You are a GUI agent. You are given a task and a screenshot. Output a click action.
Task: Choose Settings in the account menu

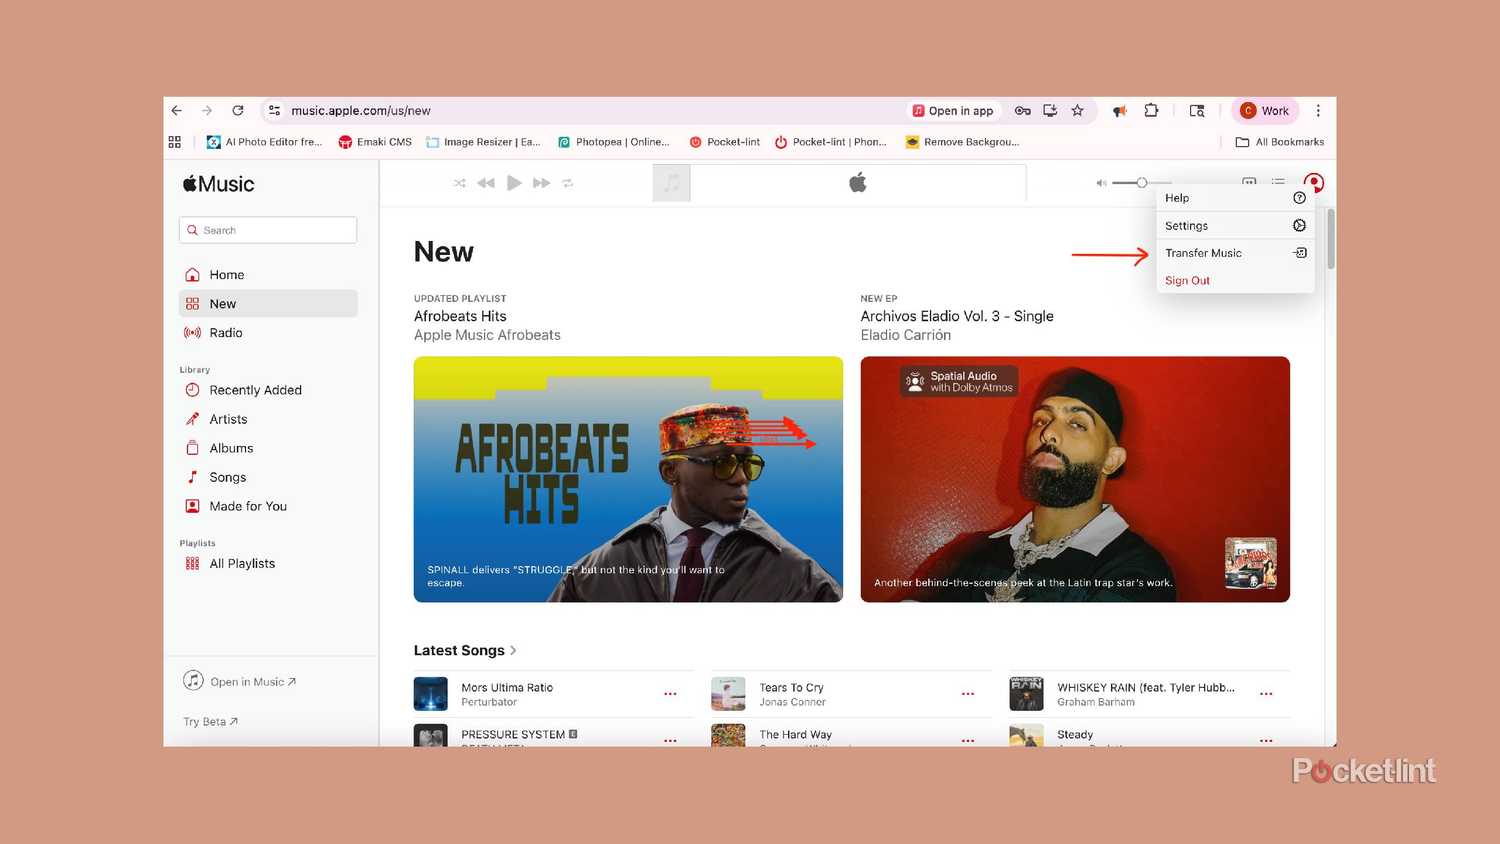click(x=1186, y=226)
